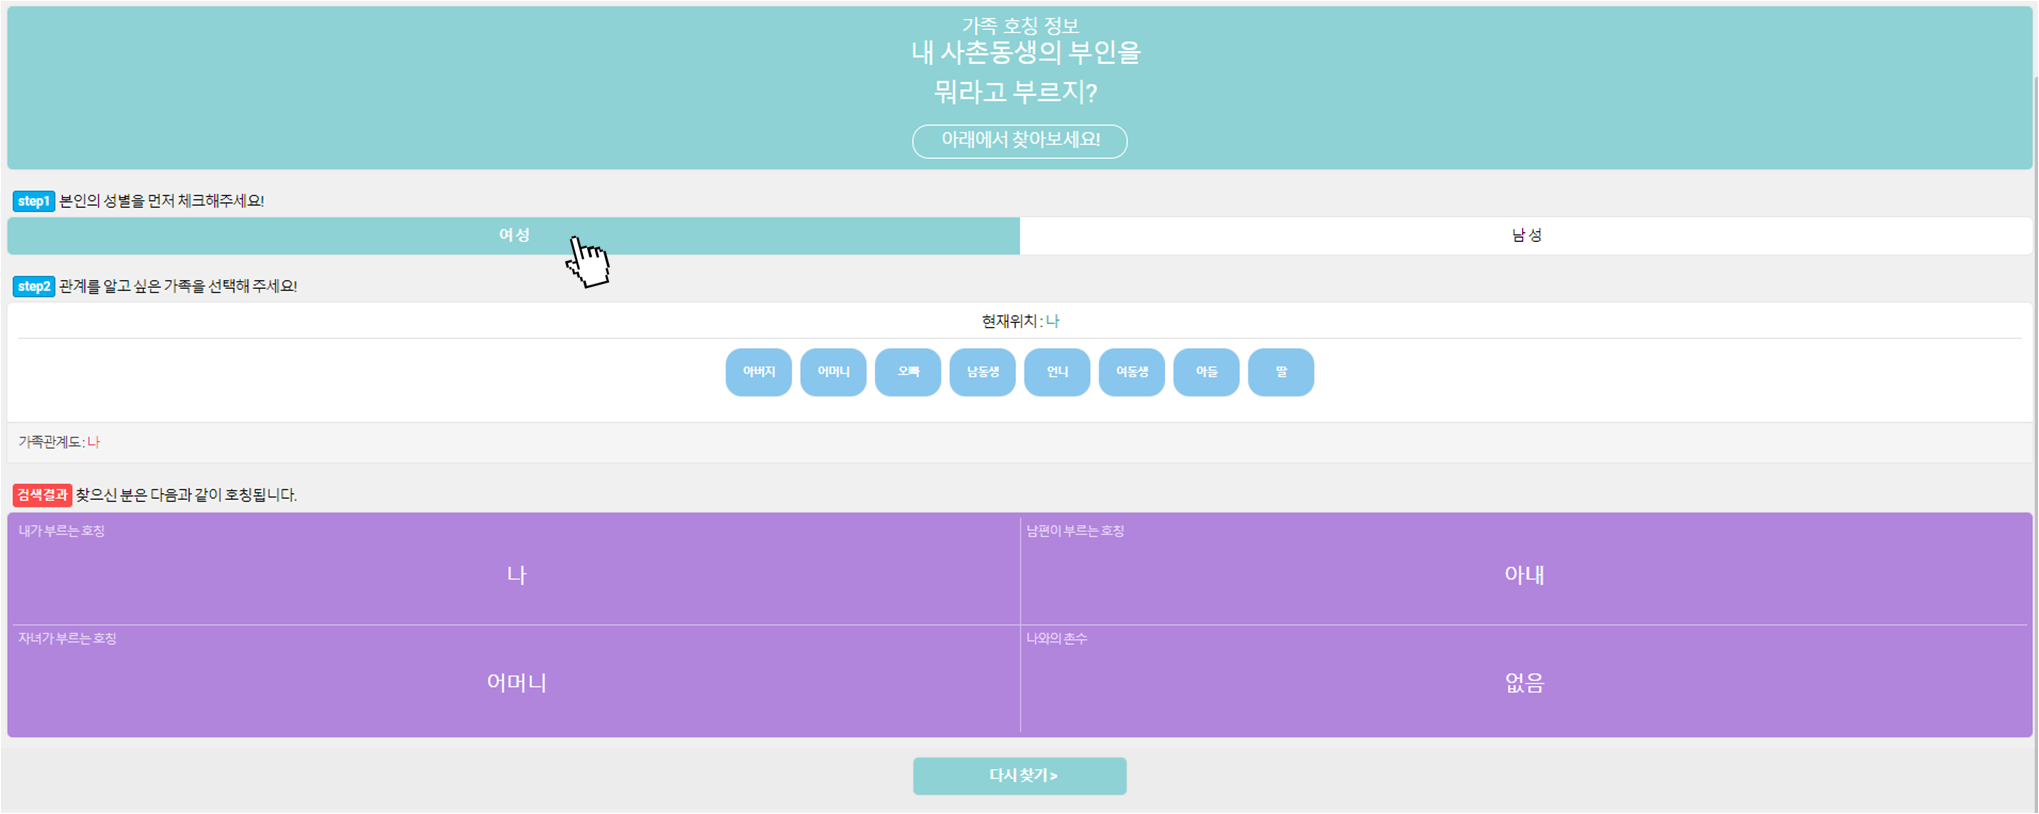
Task: Click the result 없음 under 나와의 촌수
Action: pyautogui.click(x=1524, y=683)
